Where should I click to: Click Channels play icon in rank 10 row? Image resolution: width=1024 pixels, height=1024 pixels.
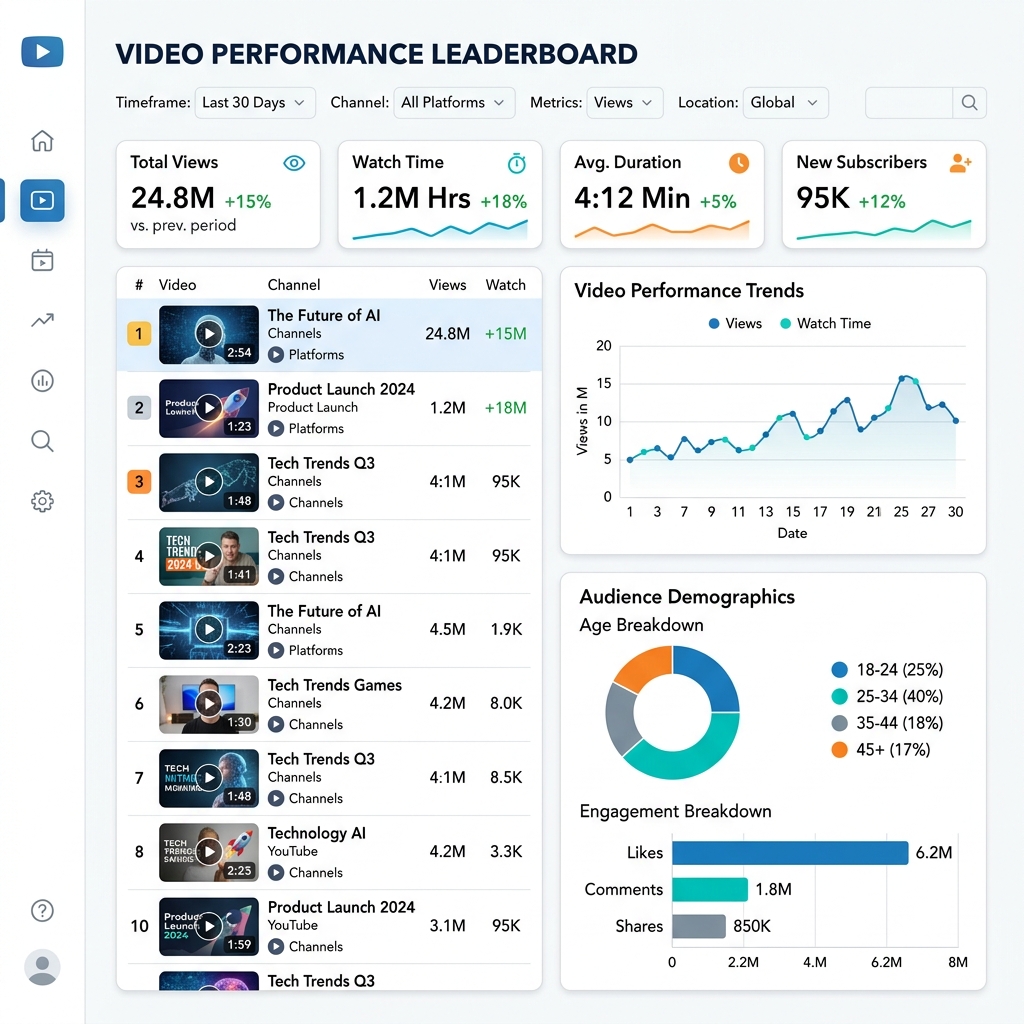(x=276, y=946)
